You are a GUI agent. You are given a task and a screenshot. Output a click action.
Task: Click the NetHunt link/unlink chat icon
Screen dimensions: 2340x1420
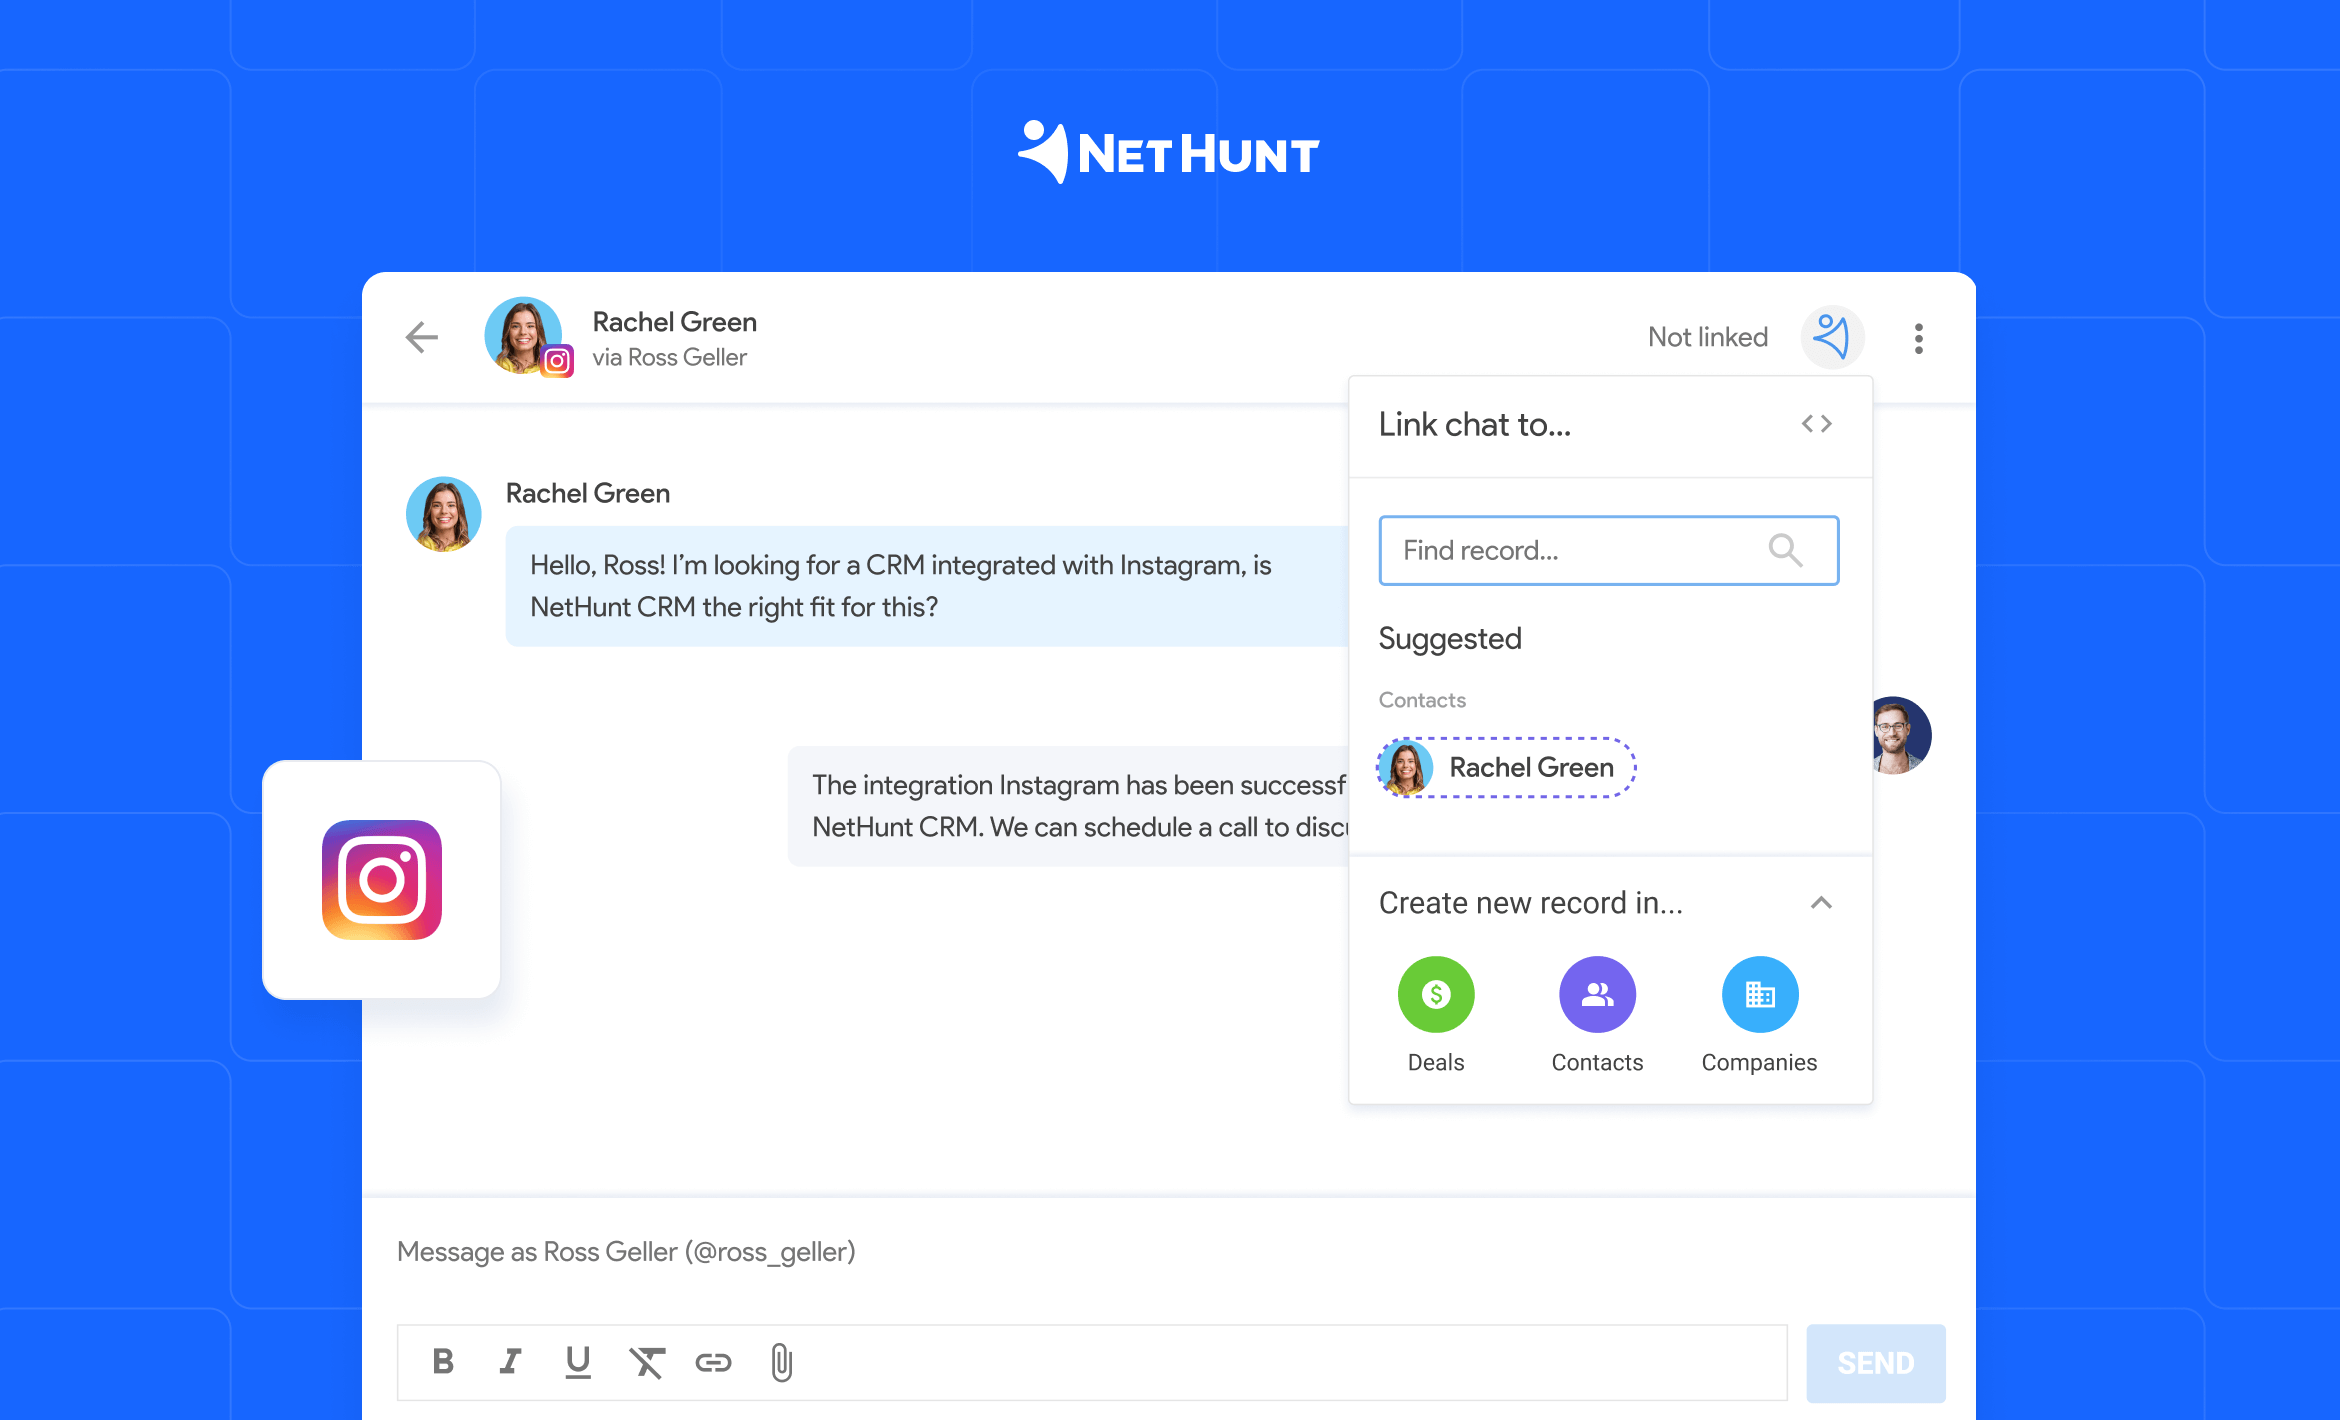click(1827, 337)
